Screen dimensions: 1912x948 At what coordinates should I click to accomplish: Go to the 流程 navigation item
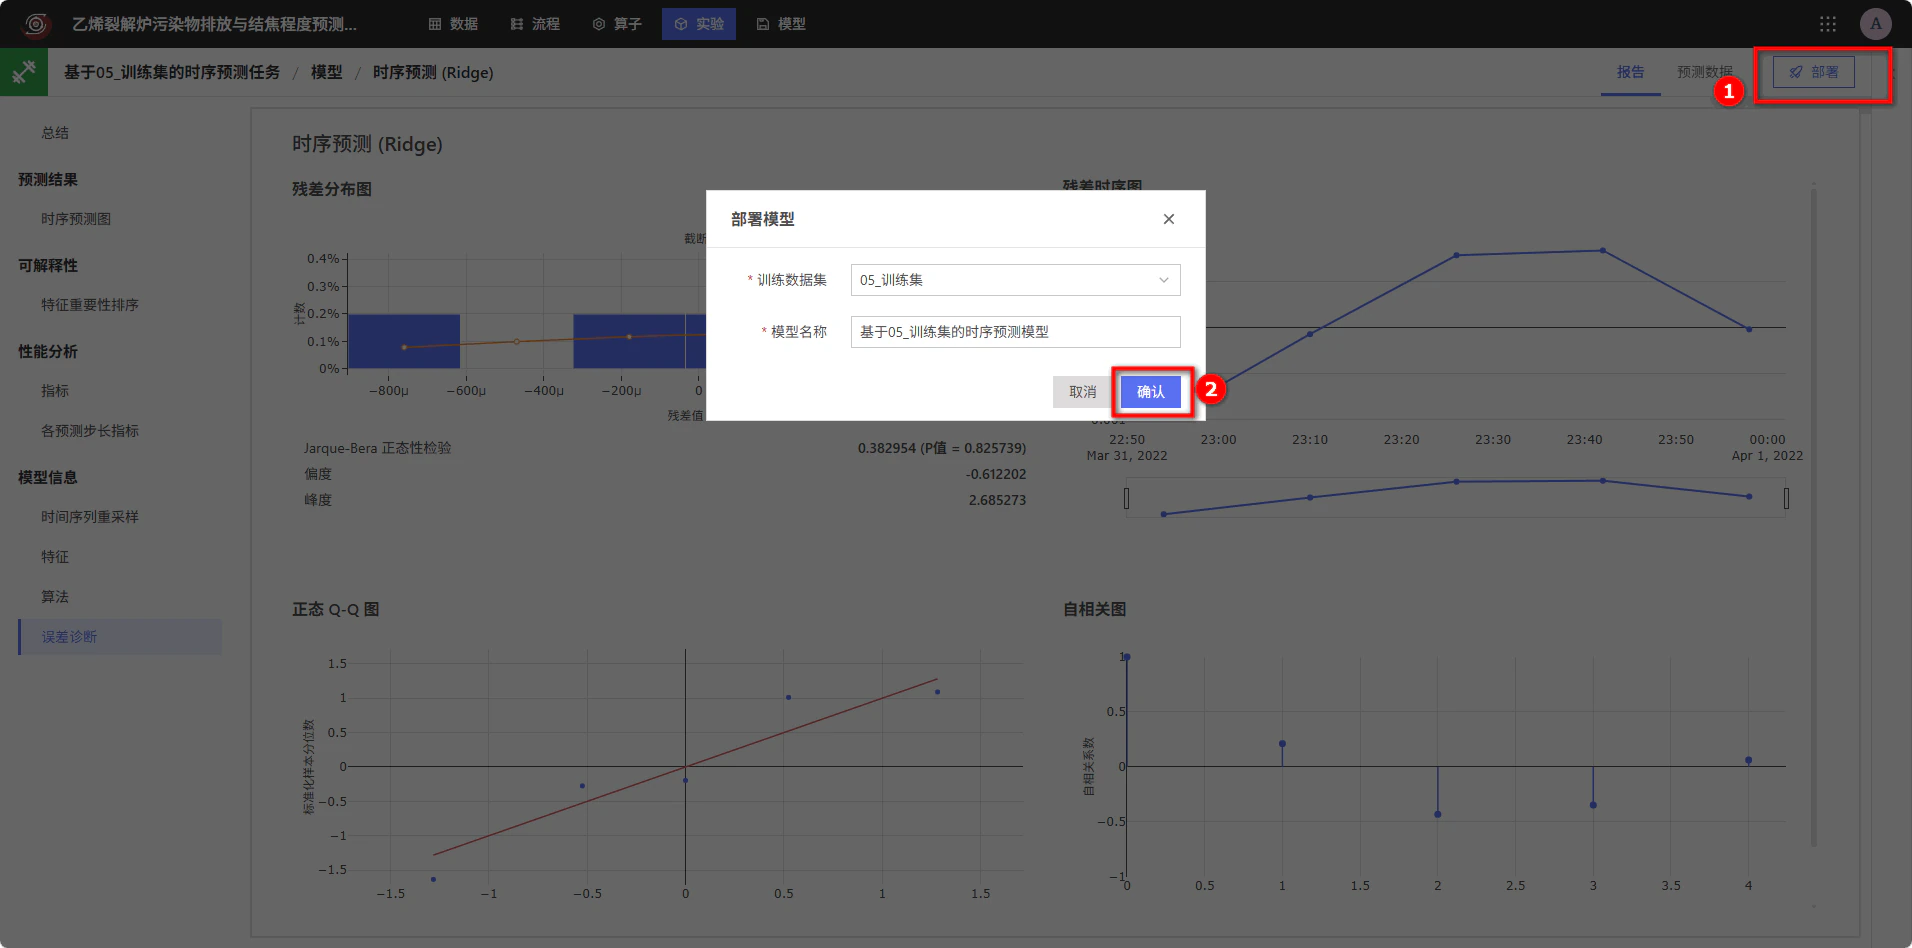pyautogui.click(x=535, y=24)
